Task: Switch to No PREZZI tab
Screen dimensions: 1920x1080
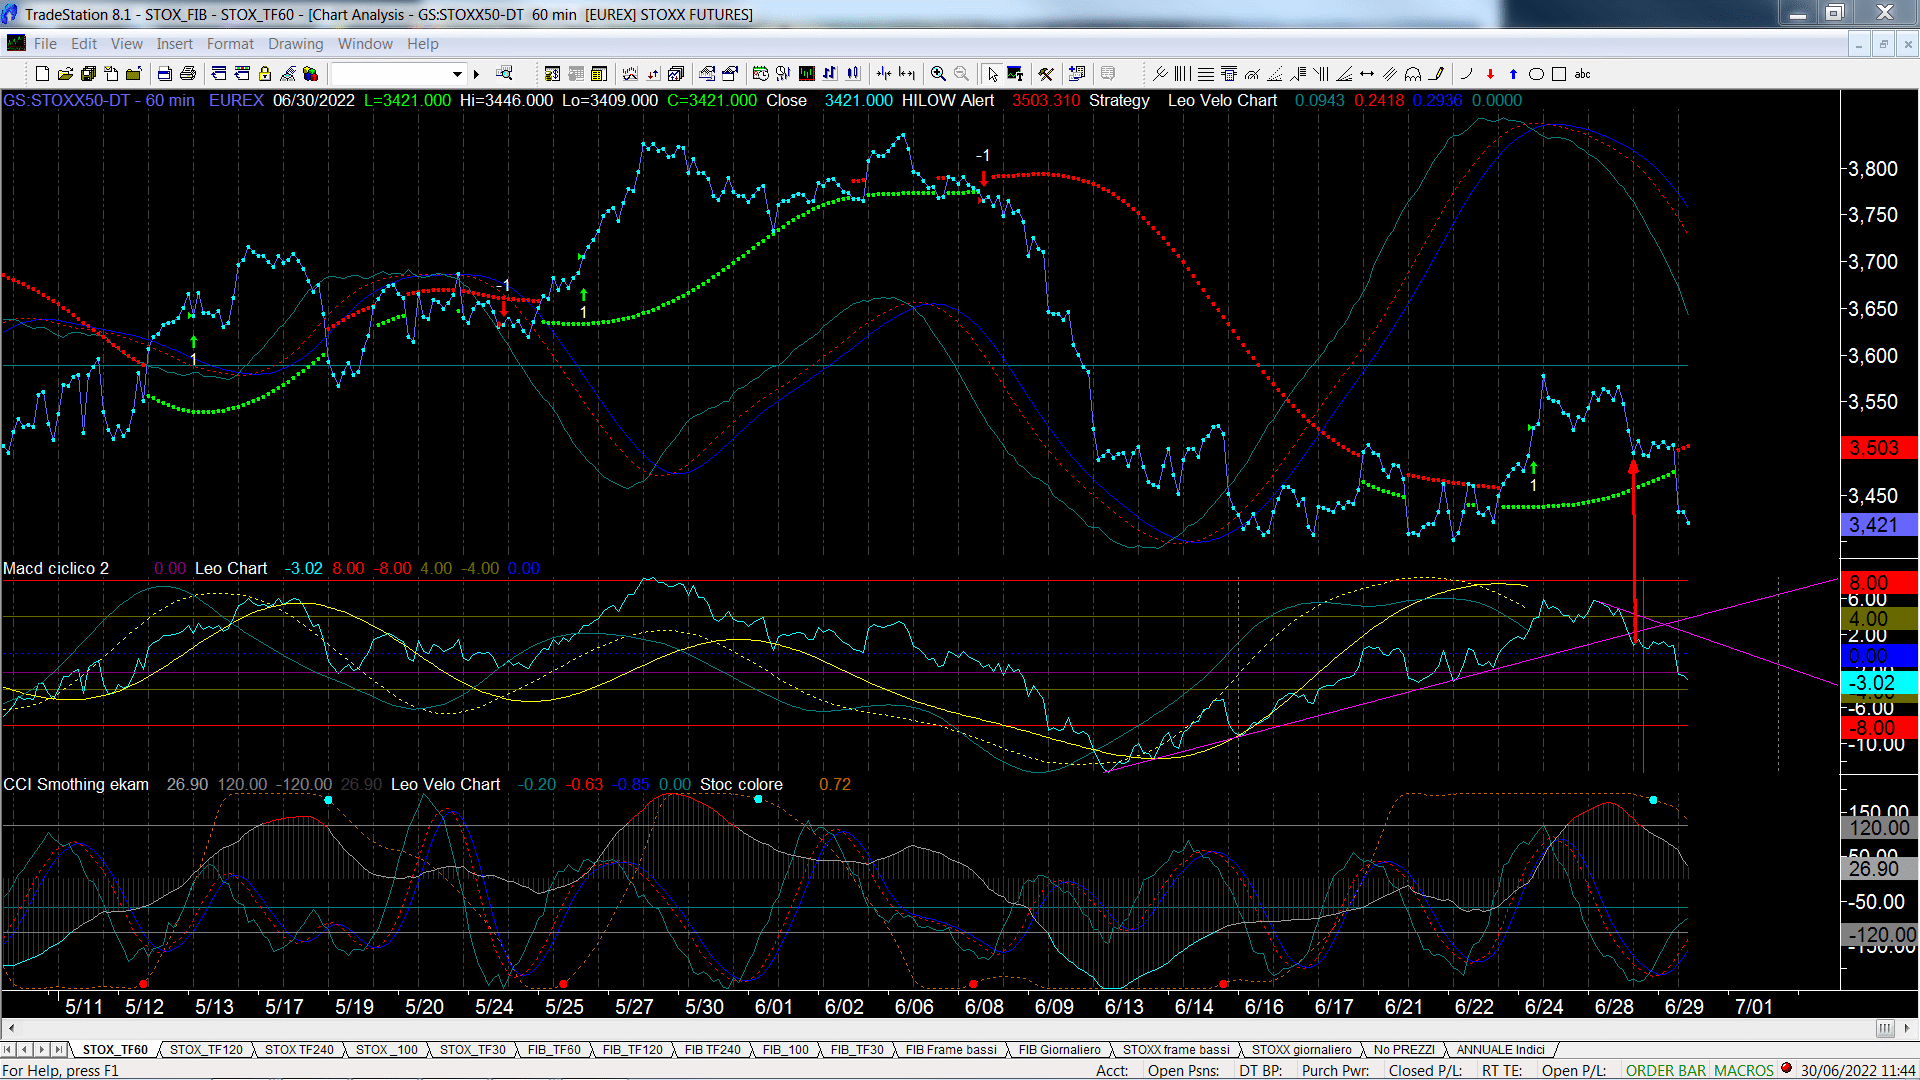Action: pyautogui.click(x=1404, y=1050)
